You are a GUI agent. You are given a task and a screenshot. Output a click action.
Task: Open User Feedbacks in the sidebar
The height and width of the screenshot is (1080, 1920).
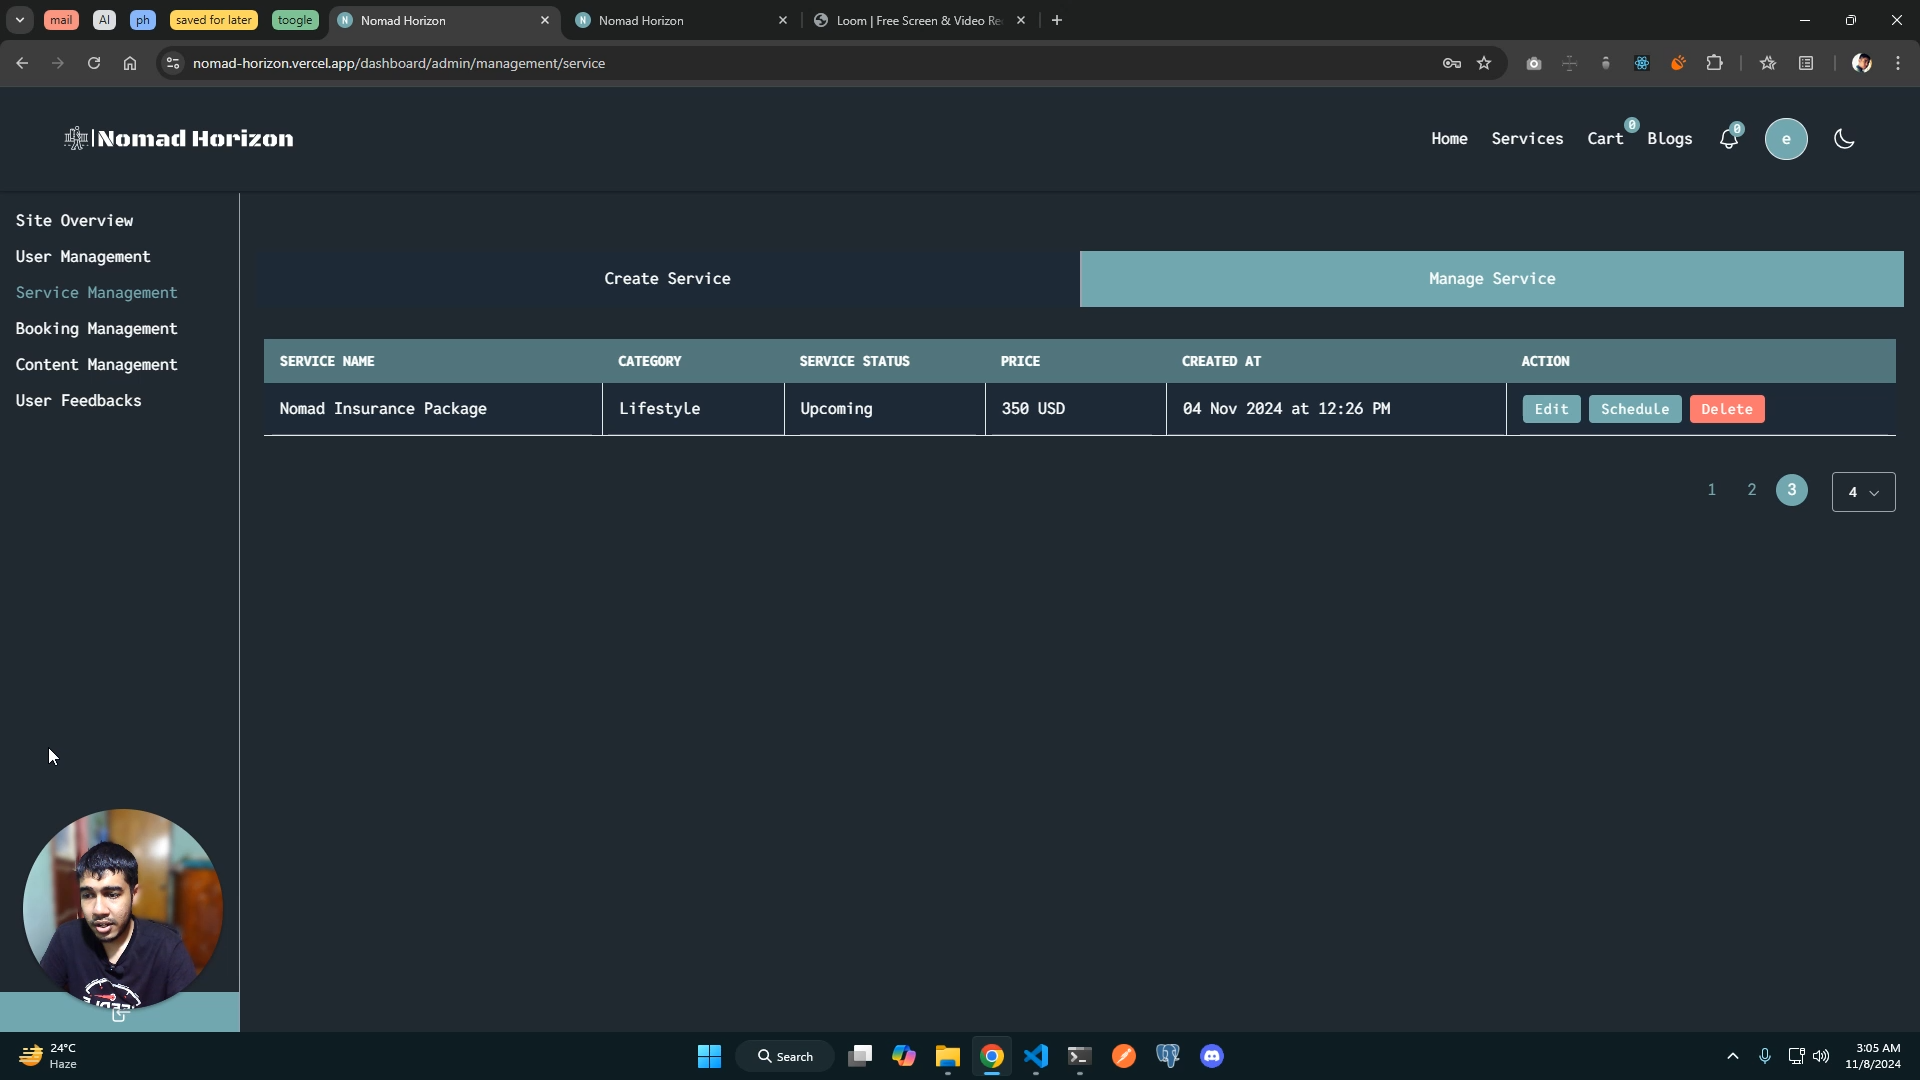(x=78, y=400)
